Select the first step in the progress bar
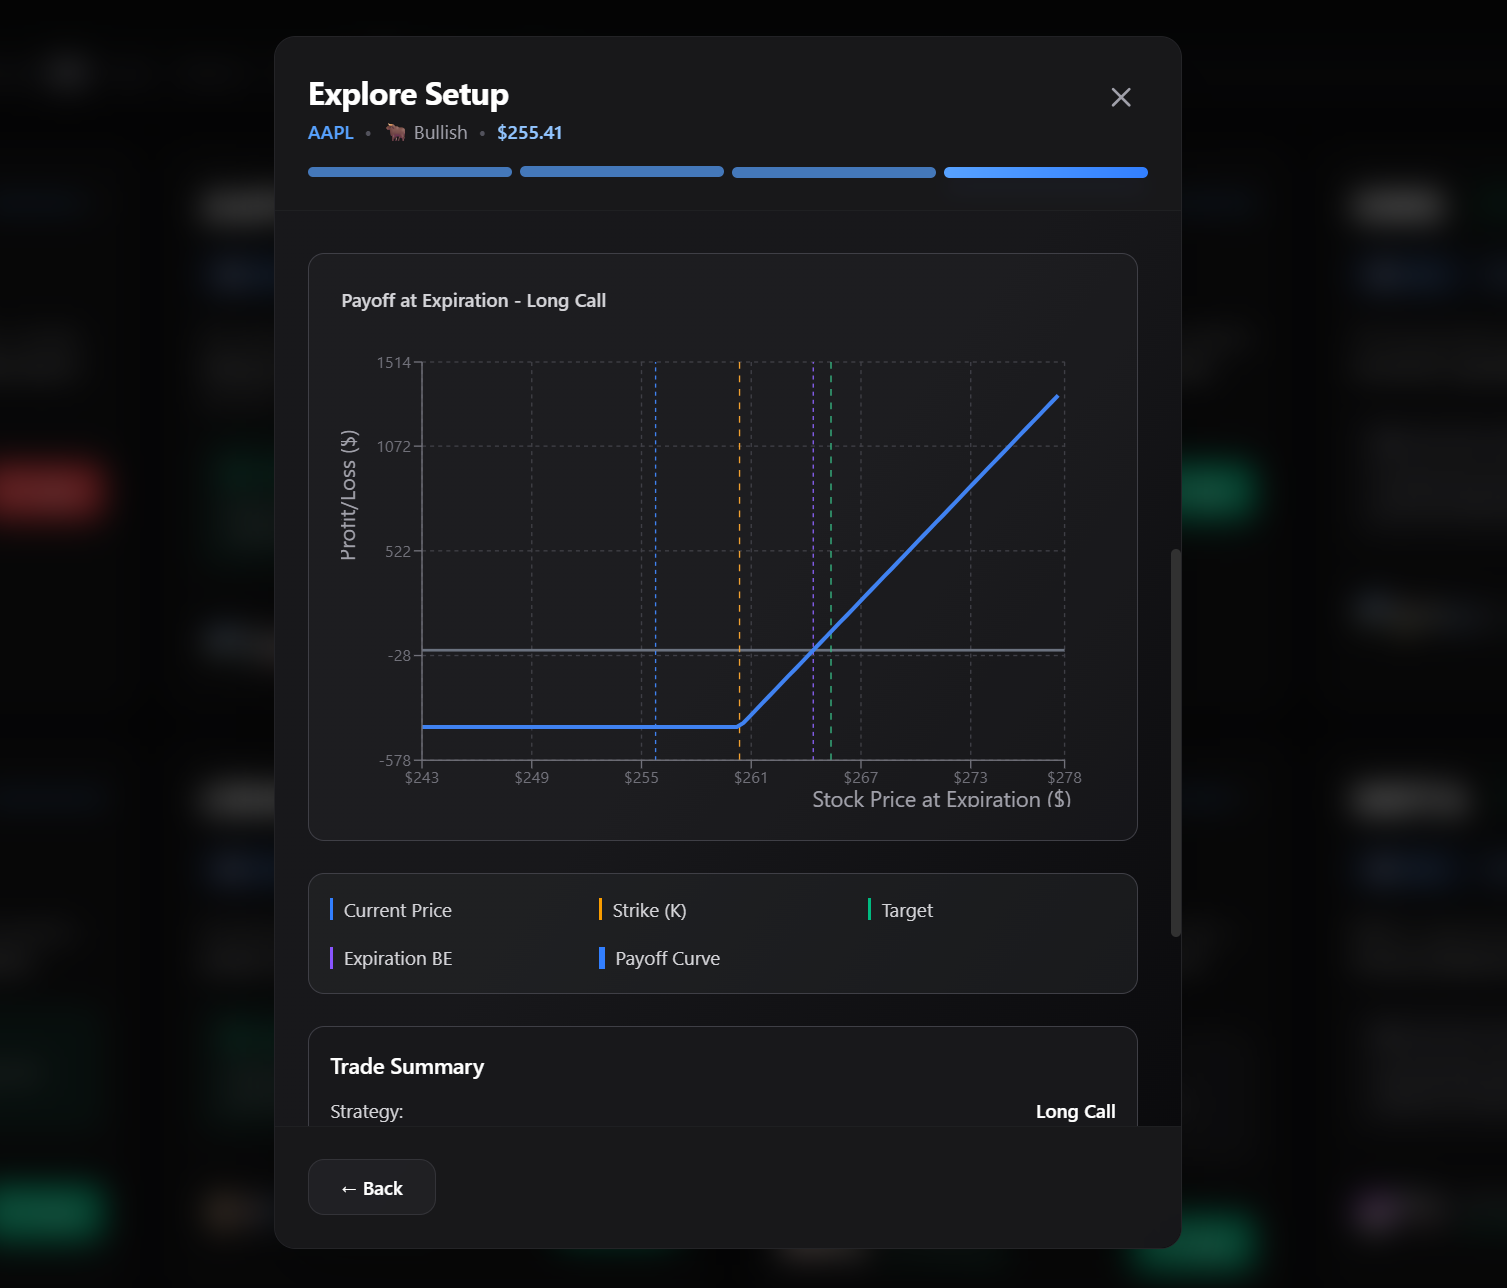1507x1288 pixels. 409,171
